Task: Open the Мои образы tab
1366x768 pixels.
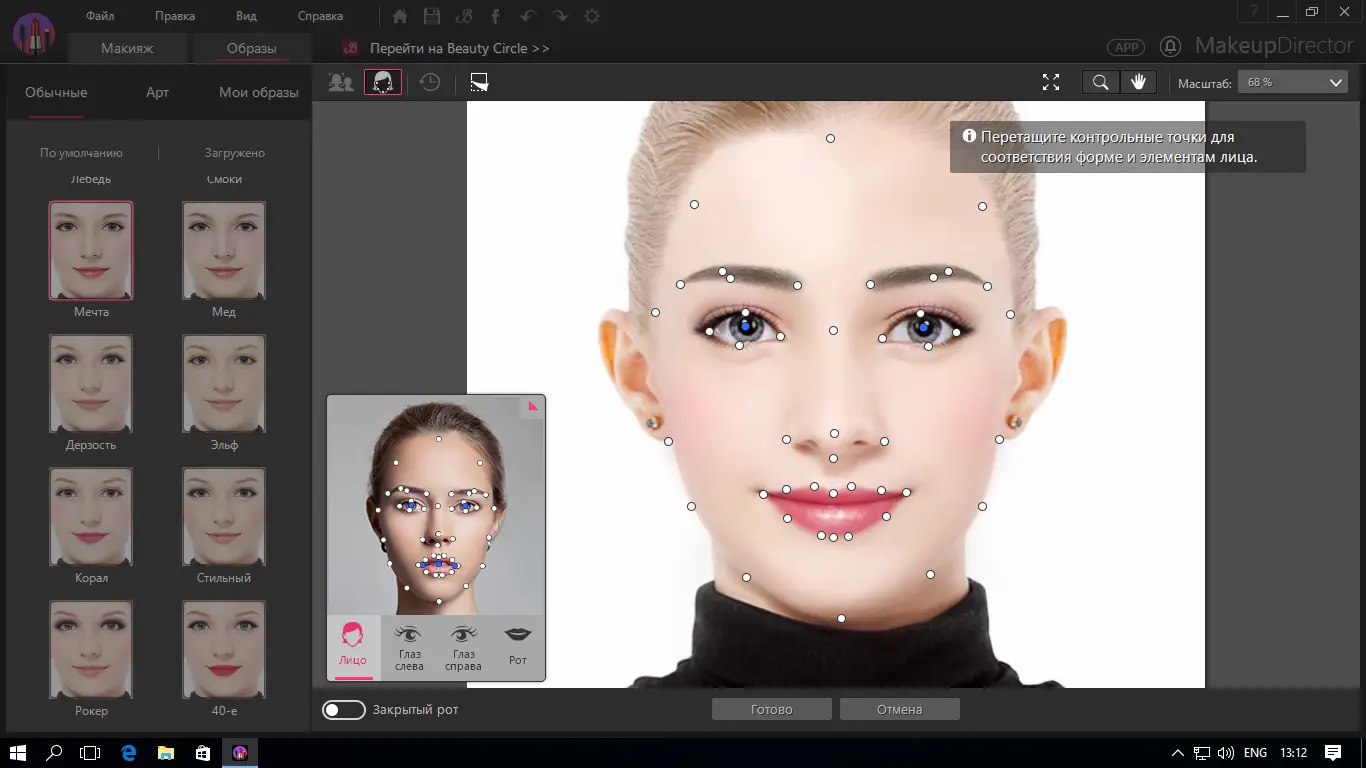Action: [258, 92]
